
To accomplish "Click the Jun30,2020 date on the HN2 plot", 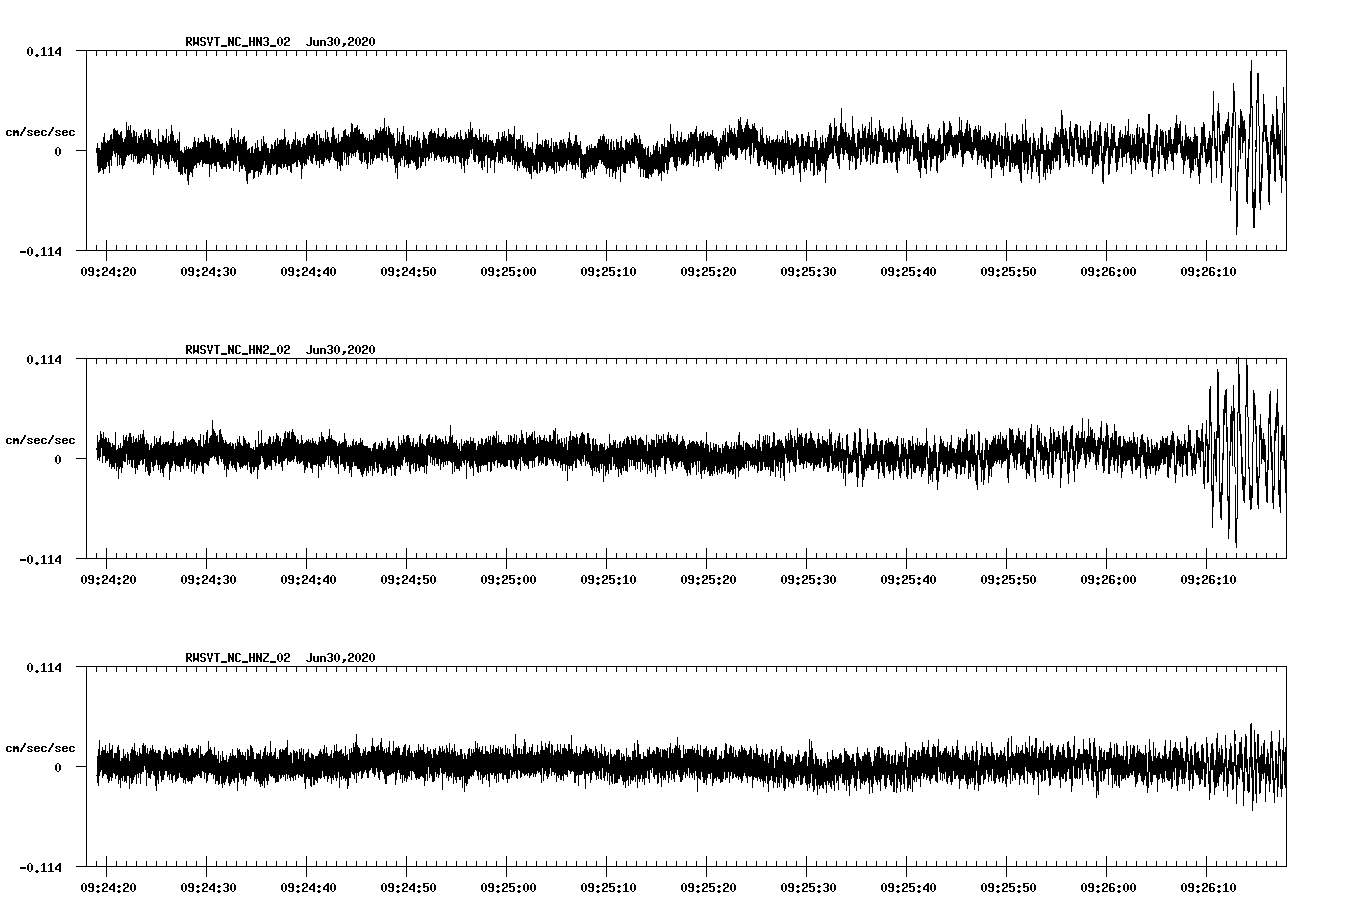I will (x=341, y=349).
